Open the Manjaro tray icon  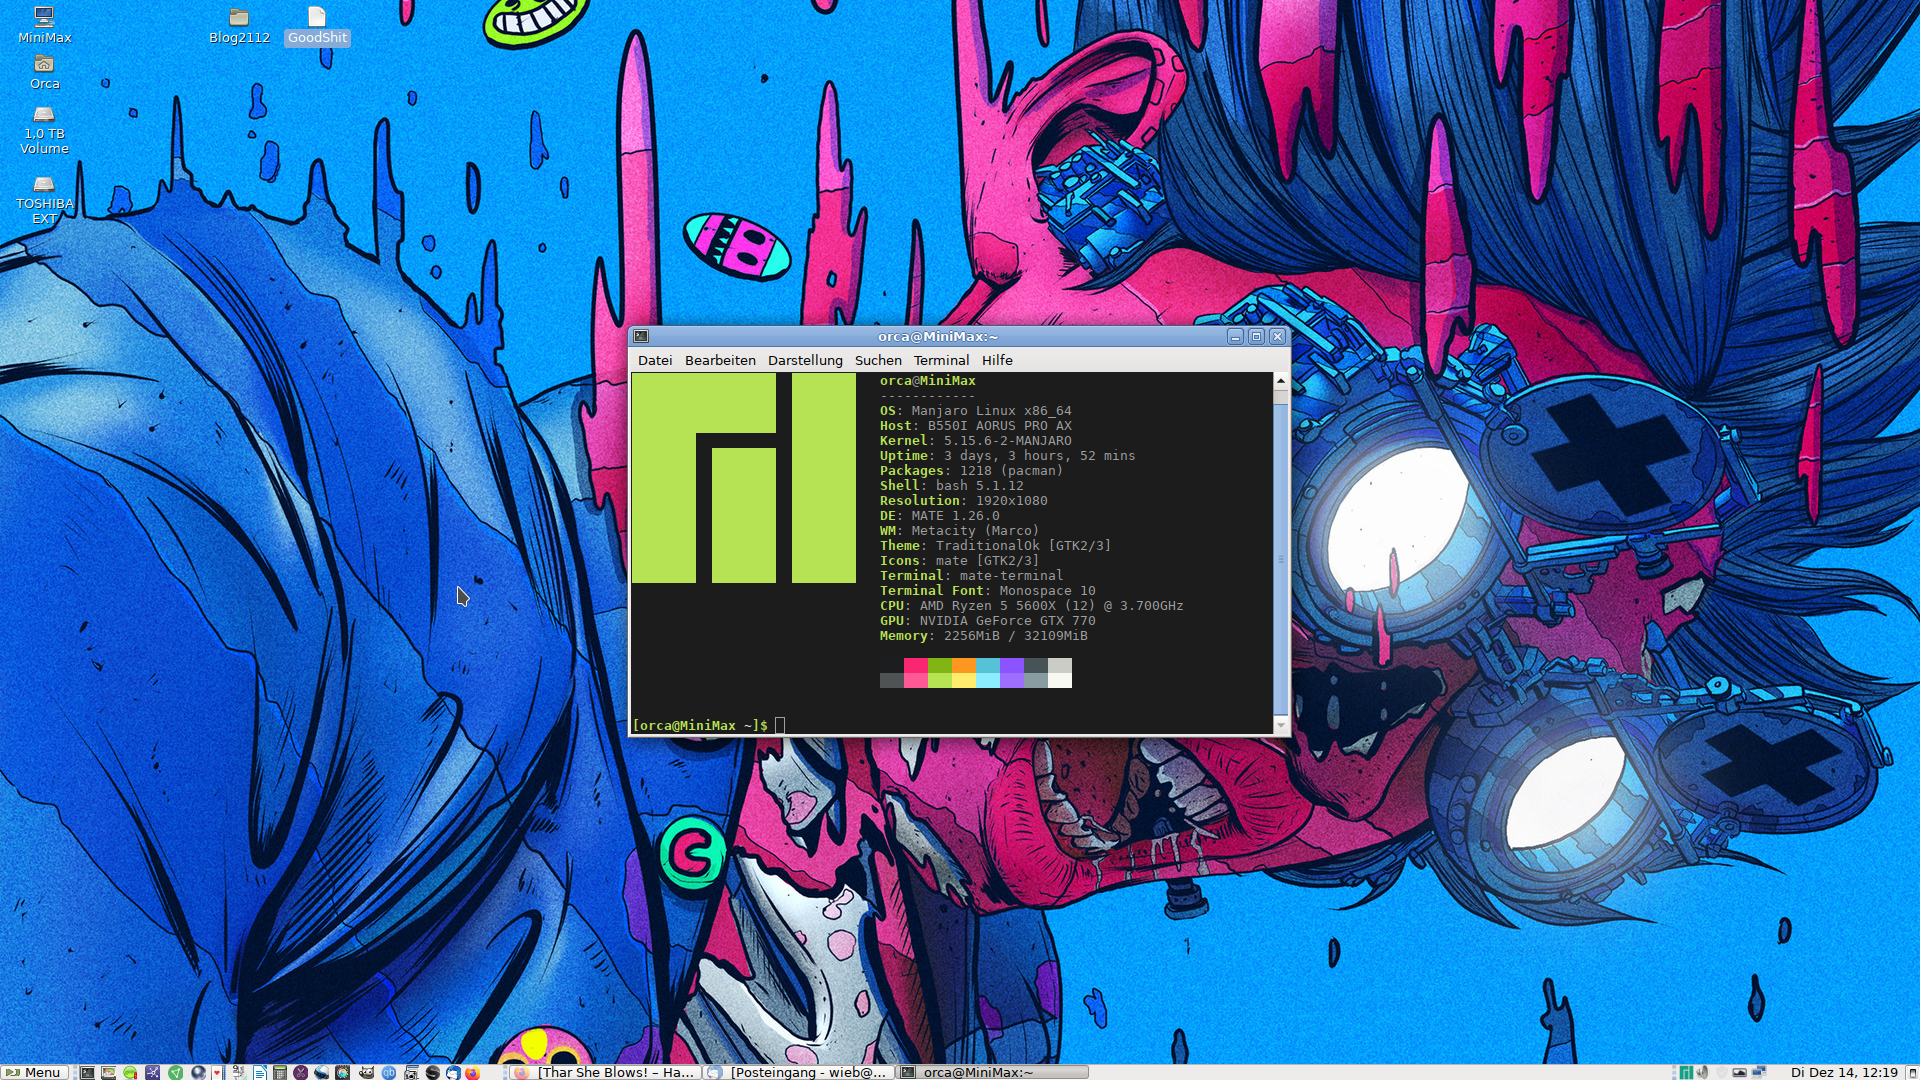coord(1686,1072)
